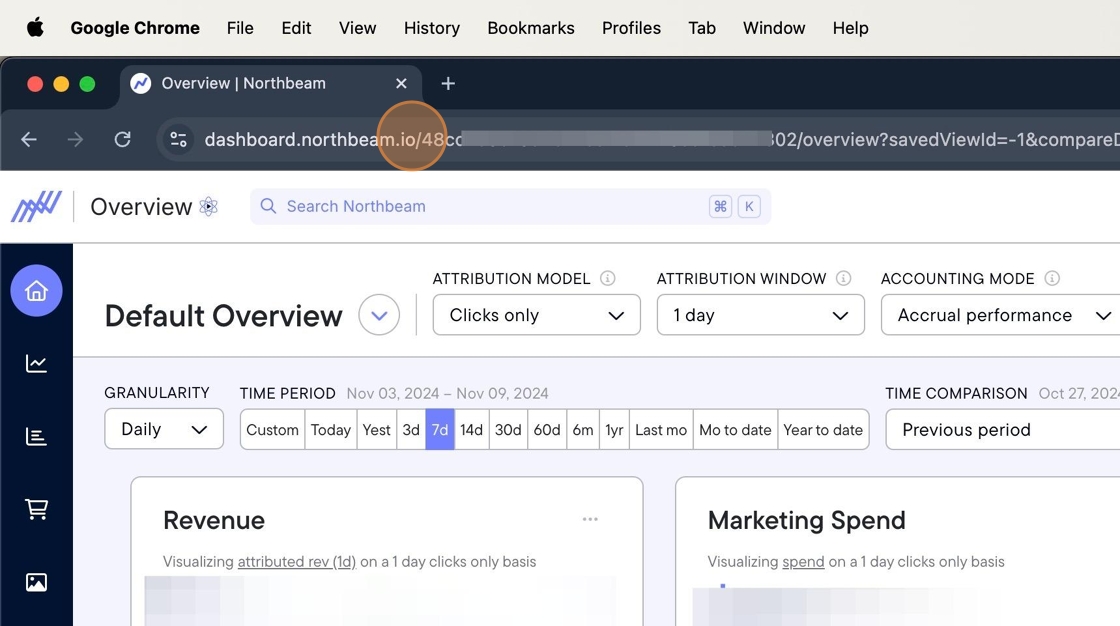Open the 1 day attribution window dropdown
1120x626 pixels.
click(x=760, y=315)
